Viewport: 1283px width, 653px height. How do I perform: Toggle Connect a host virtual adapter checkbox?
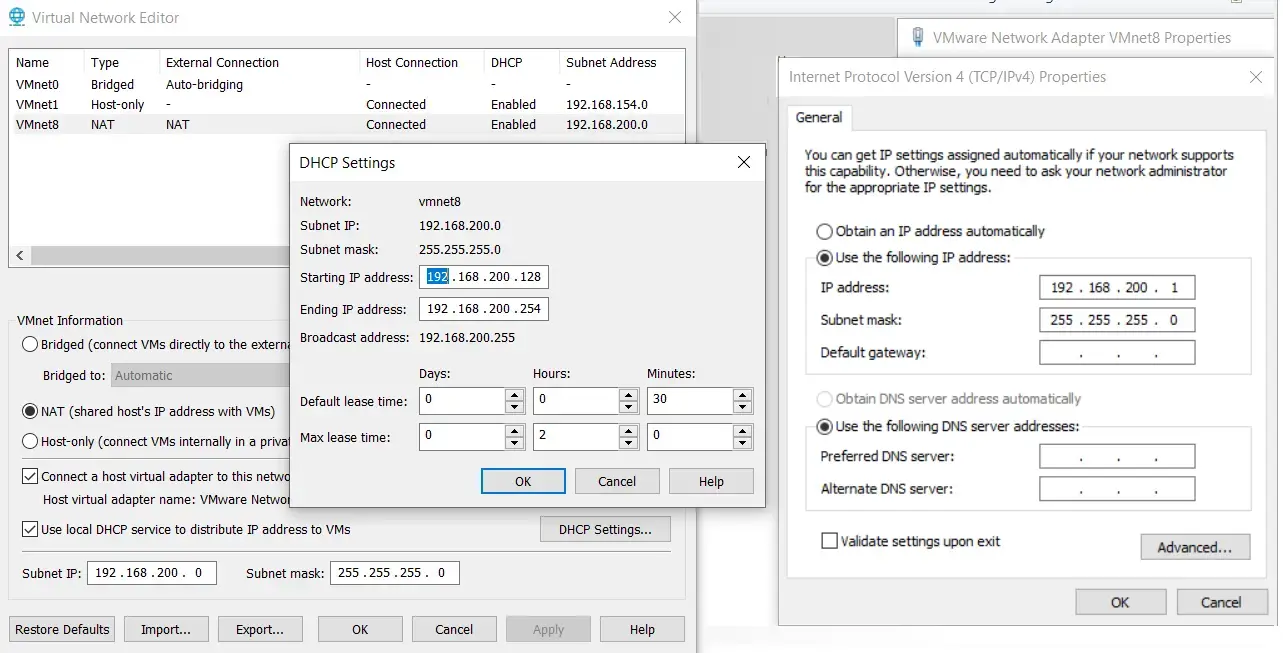pos(30,476)
